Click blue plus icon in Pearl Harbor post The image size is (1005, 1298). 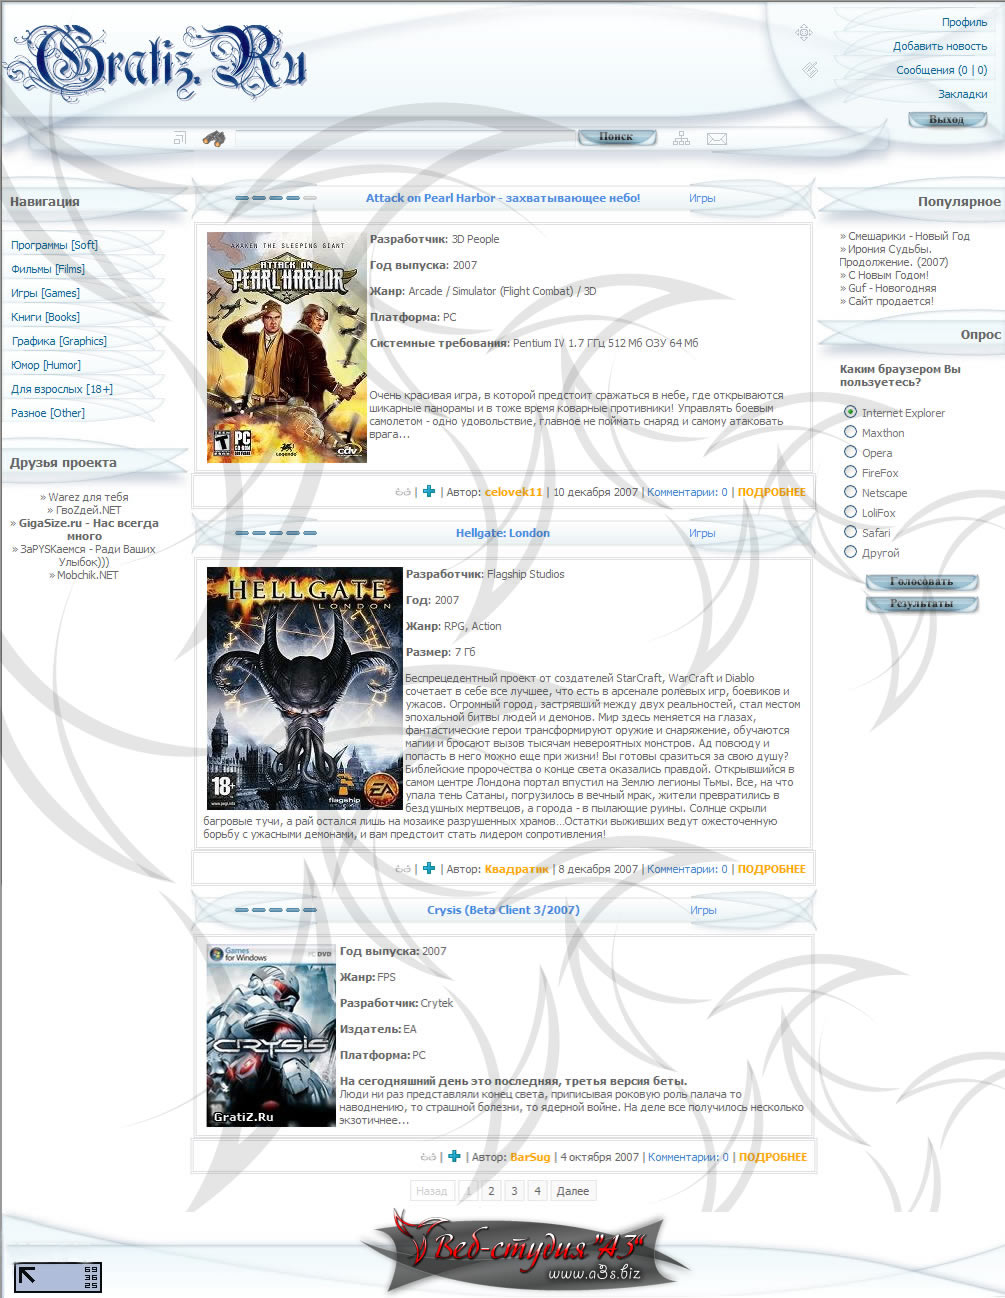(429, 491)
